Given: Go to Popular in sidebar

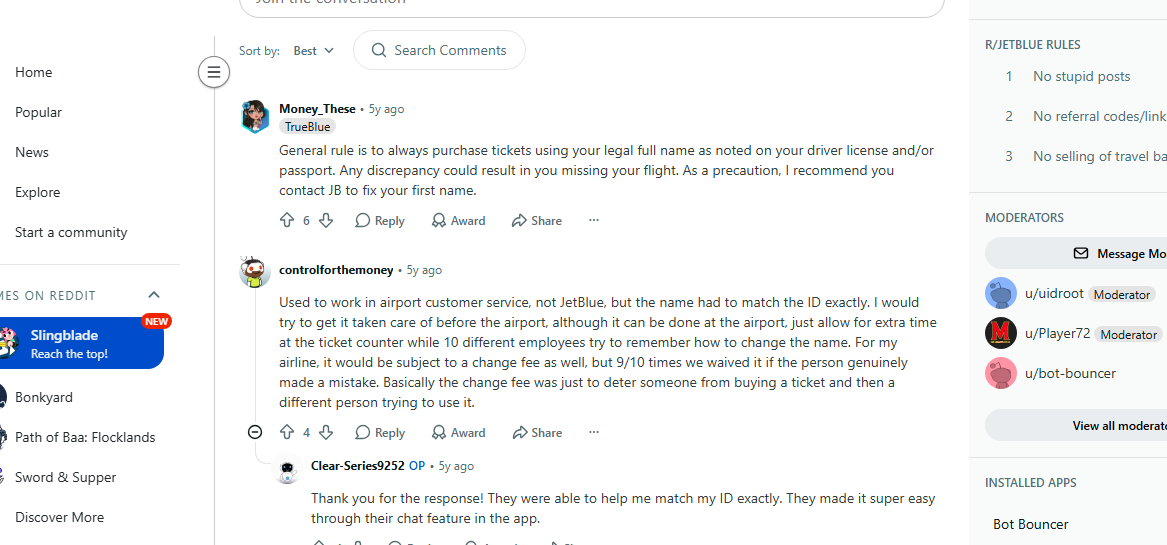Looking at the screenshot, I should 38,112.
